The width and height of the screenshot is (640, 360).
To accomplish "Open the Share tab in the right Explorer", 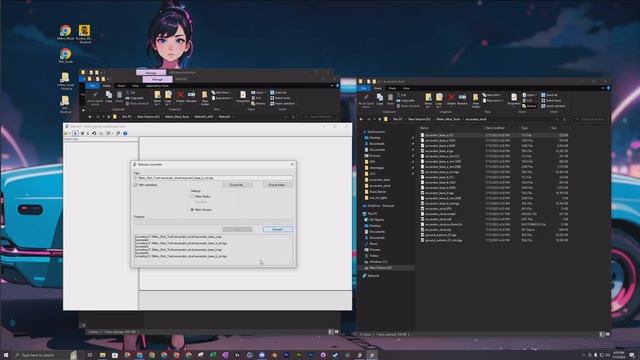I will [392, 88].
